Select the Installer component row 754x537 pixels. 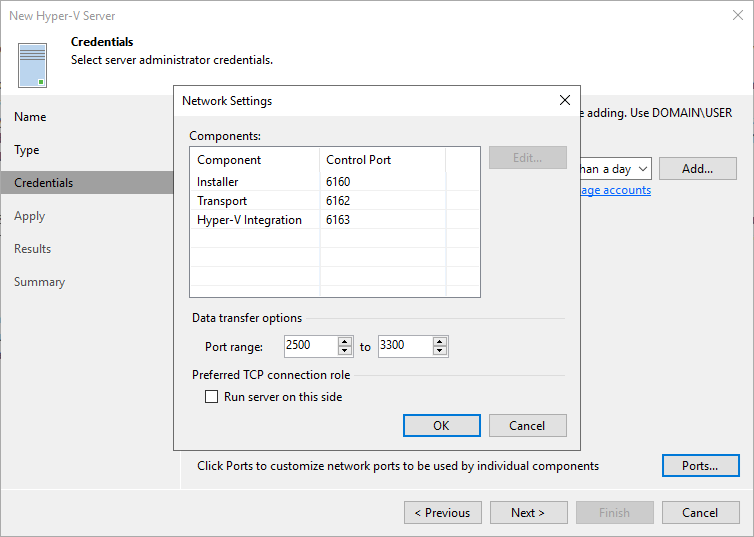pyautogui.click(x=335, y=182)
